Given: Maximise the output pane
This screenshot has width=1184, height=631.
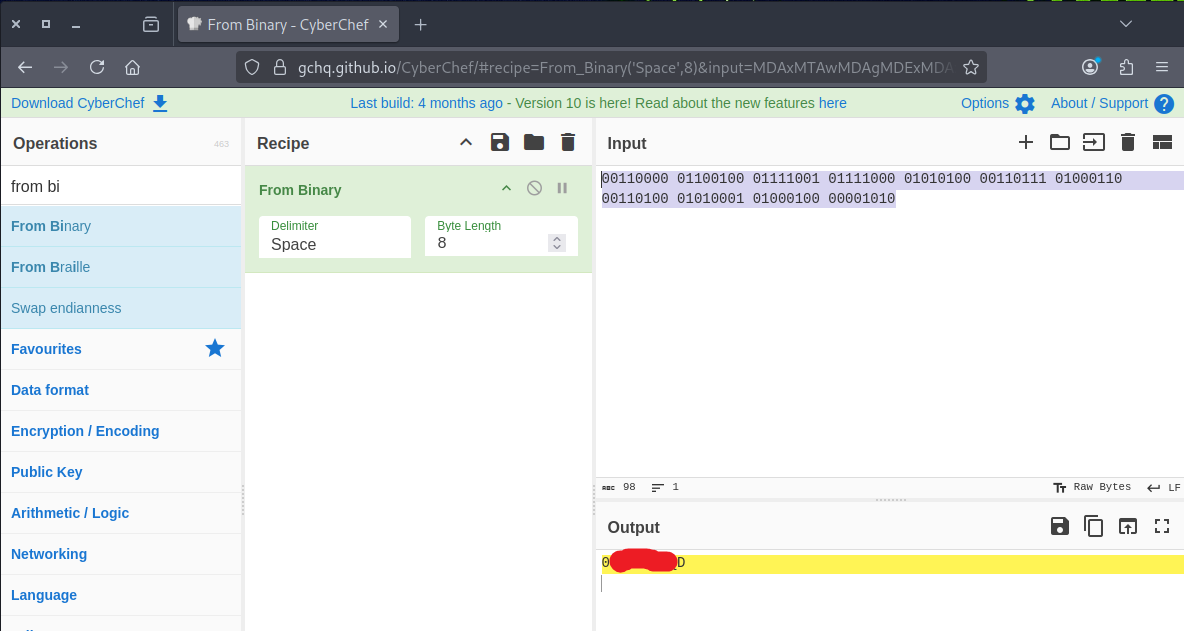Looking at the screenshot, I should click(1162, 526).
